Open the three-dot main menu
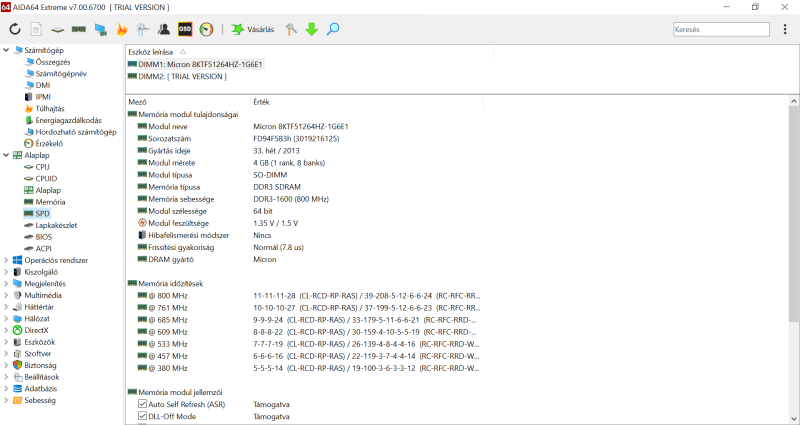This screenshot has height=425, width=800. pyautogui.click(x=785, y=29)
